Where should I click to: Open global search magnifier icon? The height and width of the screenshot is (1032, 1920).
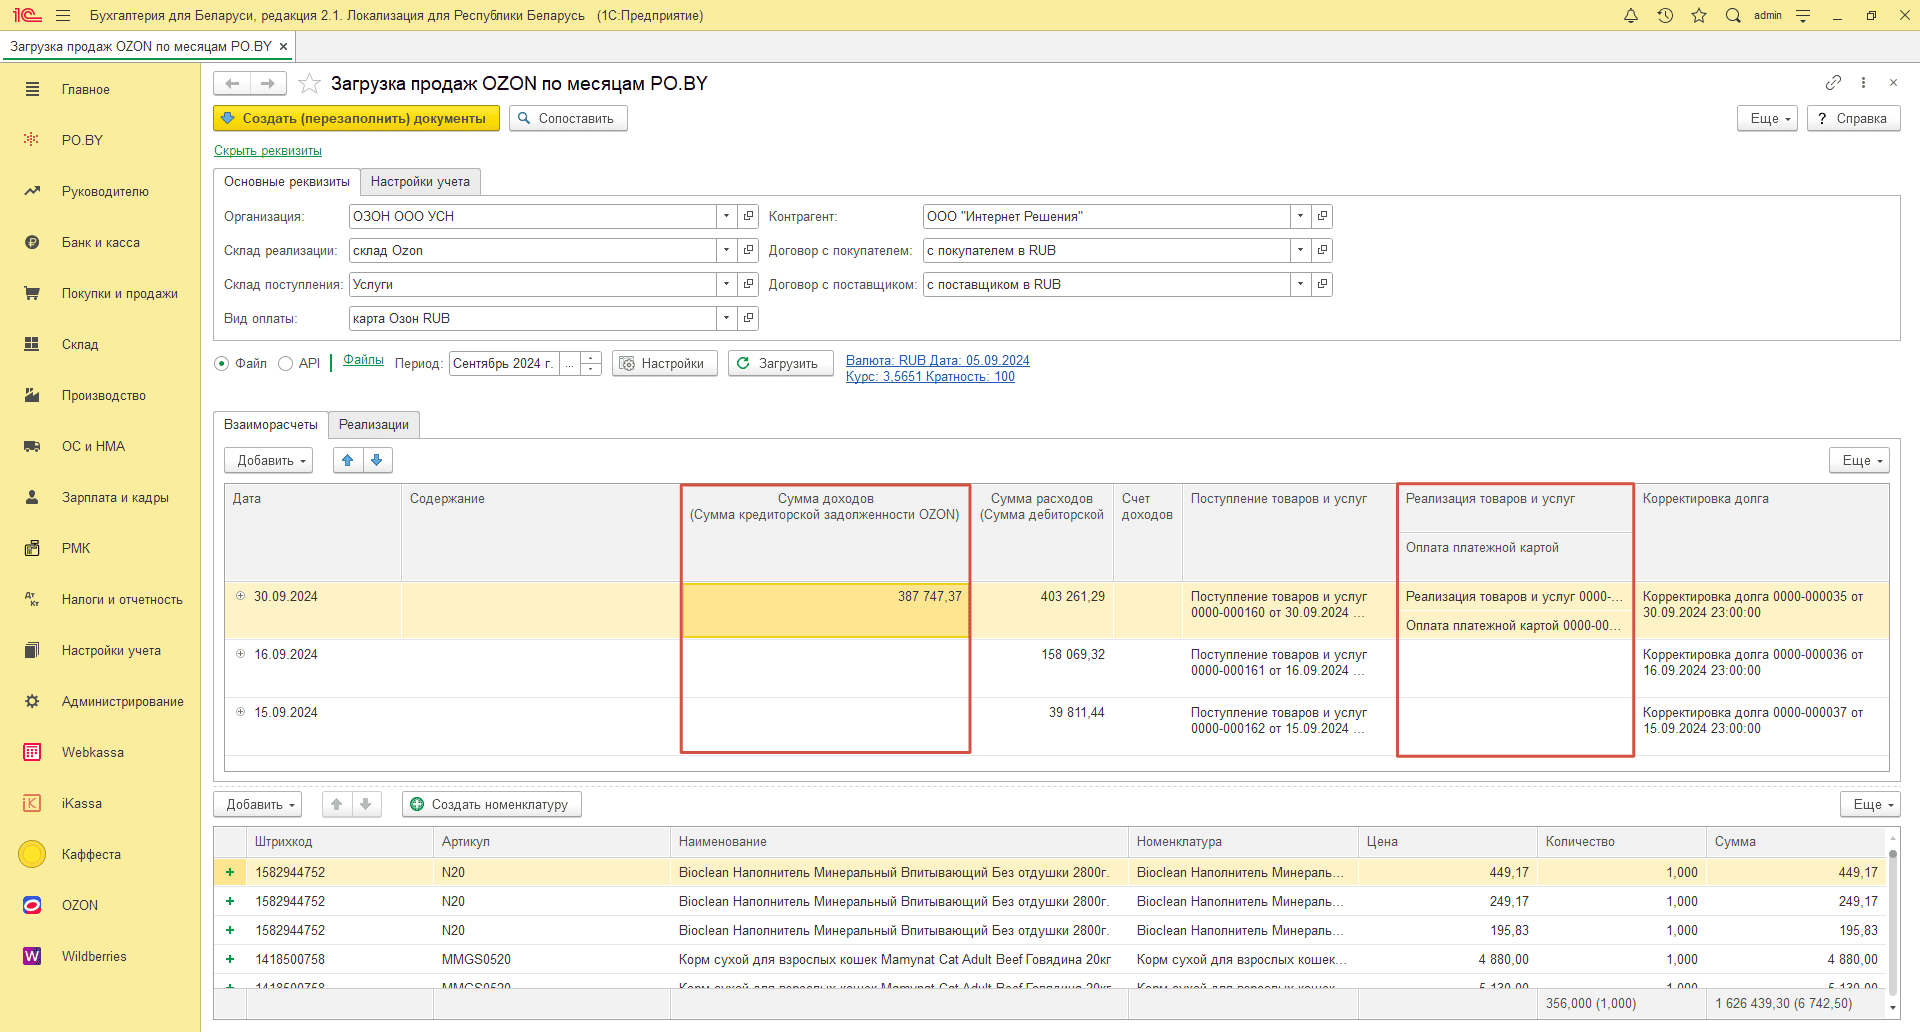coord(1733,15)
